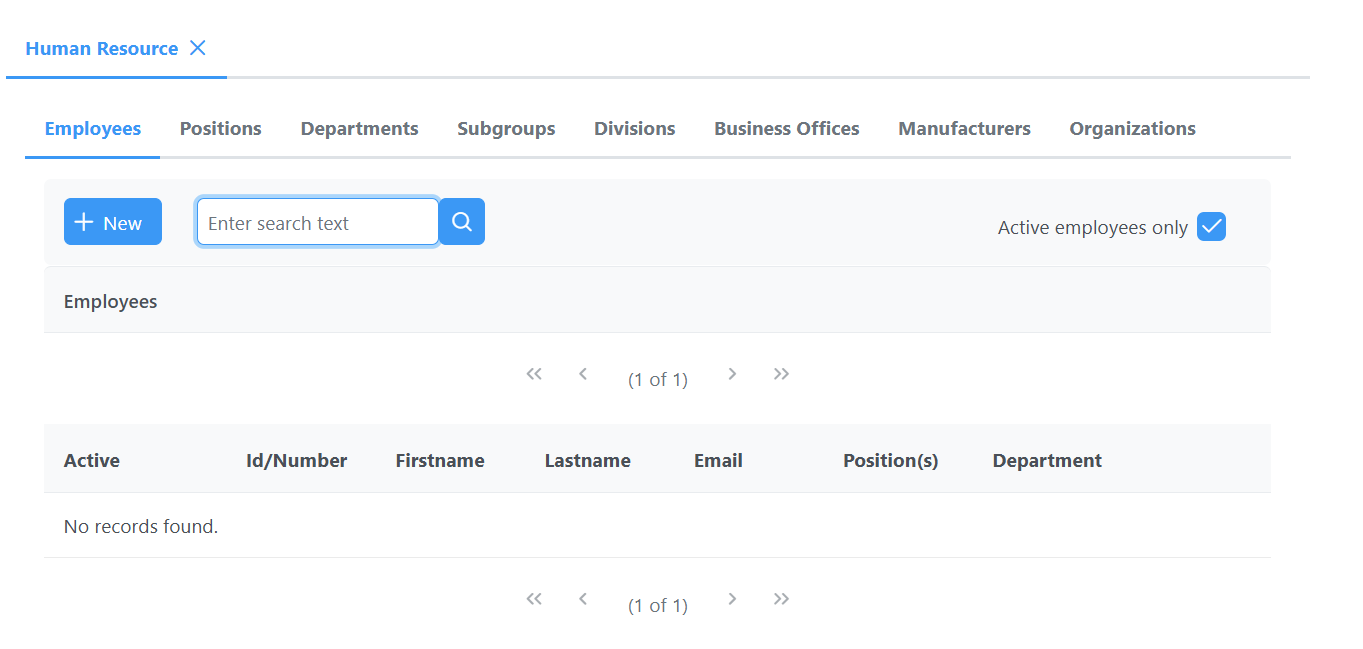Click the magnifier search icon button
1363x649 pixels.
[x=461, y=222]
